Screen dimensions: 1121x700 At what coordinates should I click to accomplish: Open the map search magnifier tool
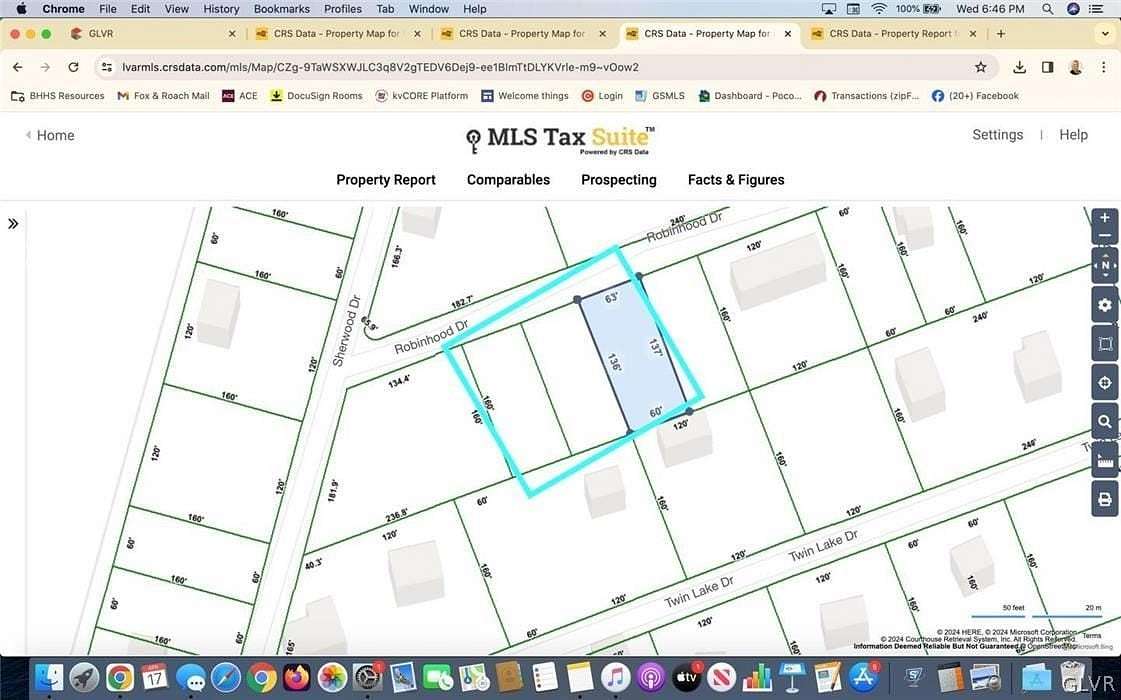click(x=1104, y=421)
